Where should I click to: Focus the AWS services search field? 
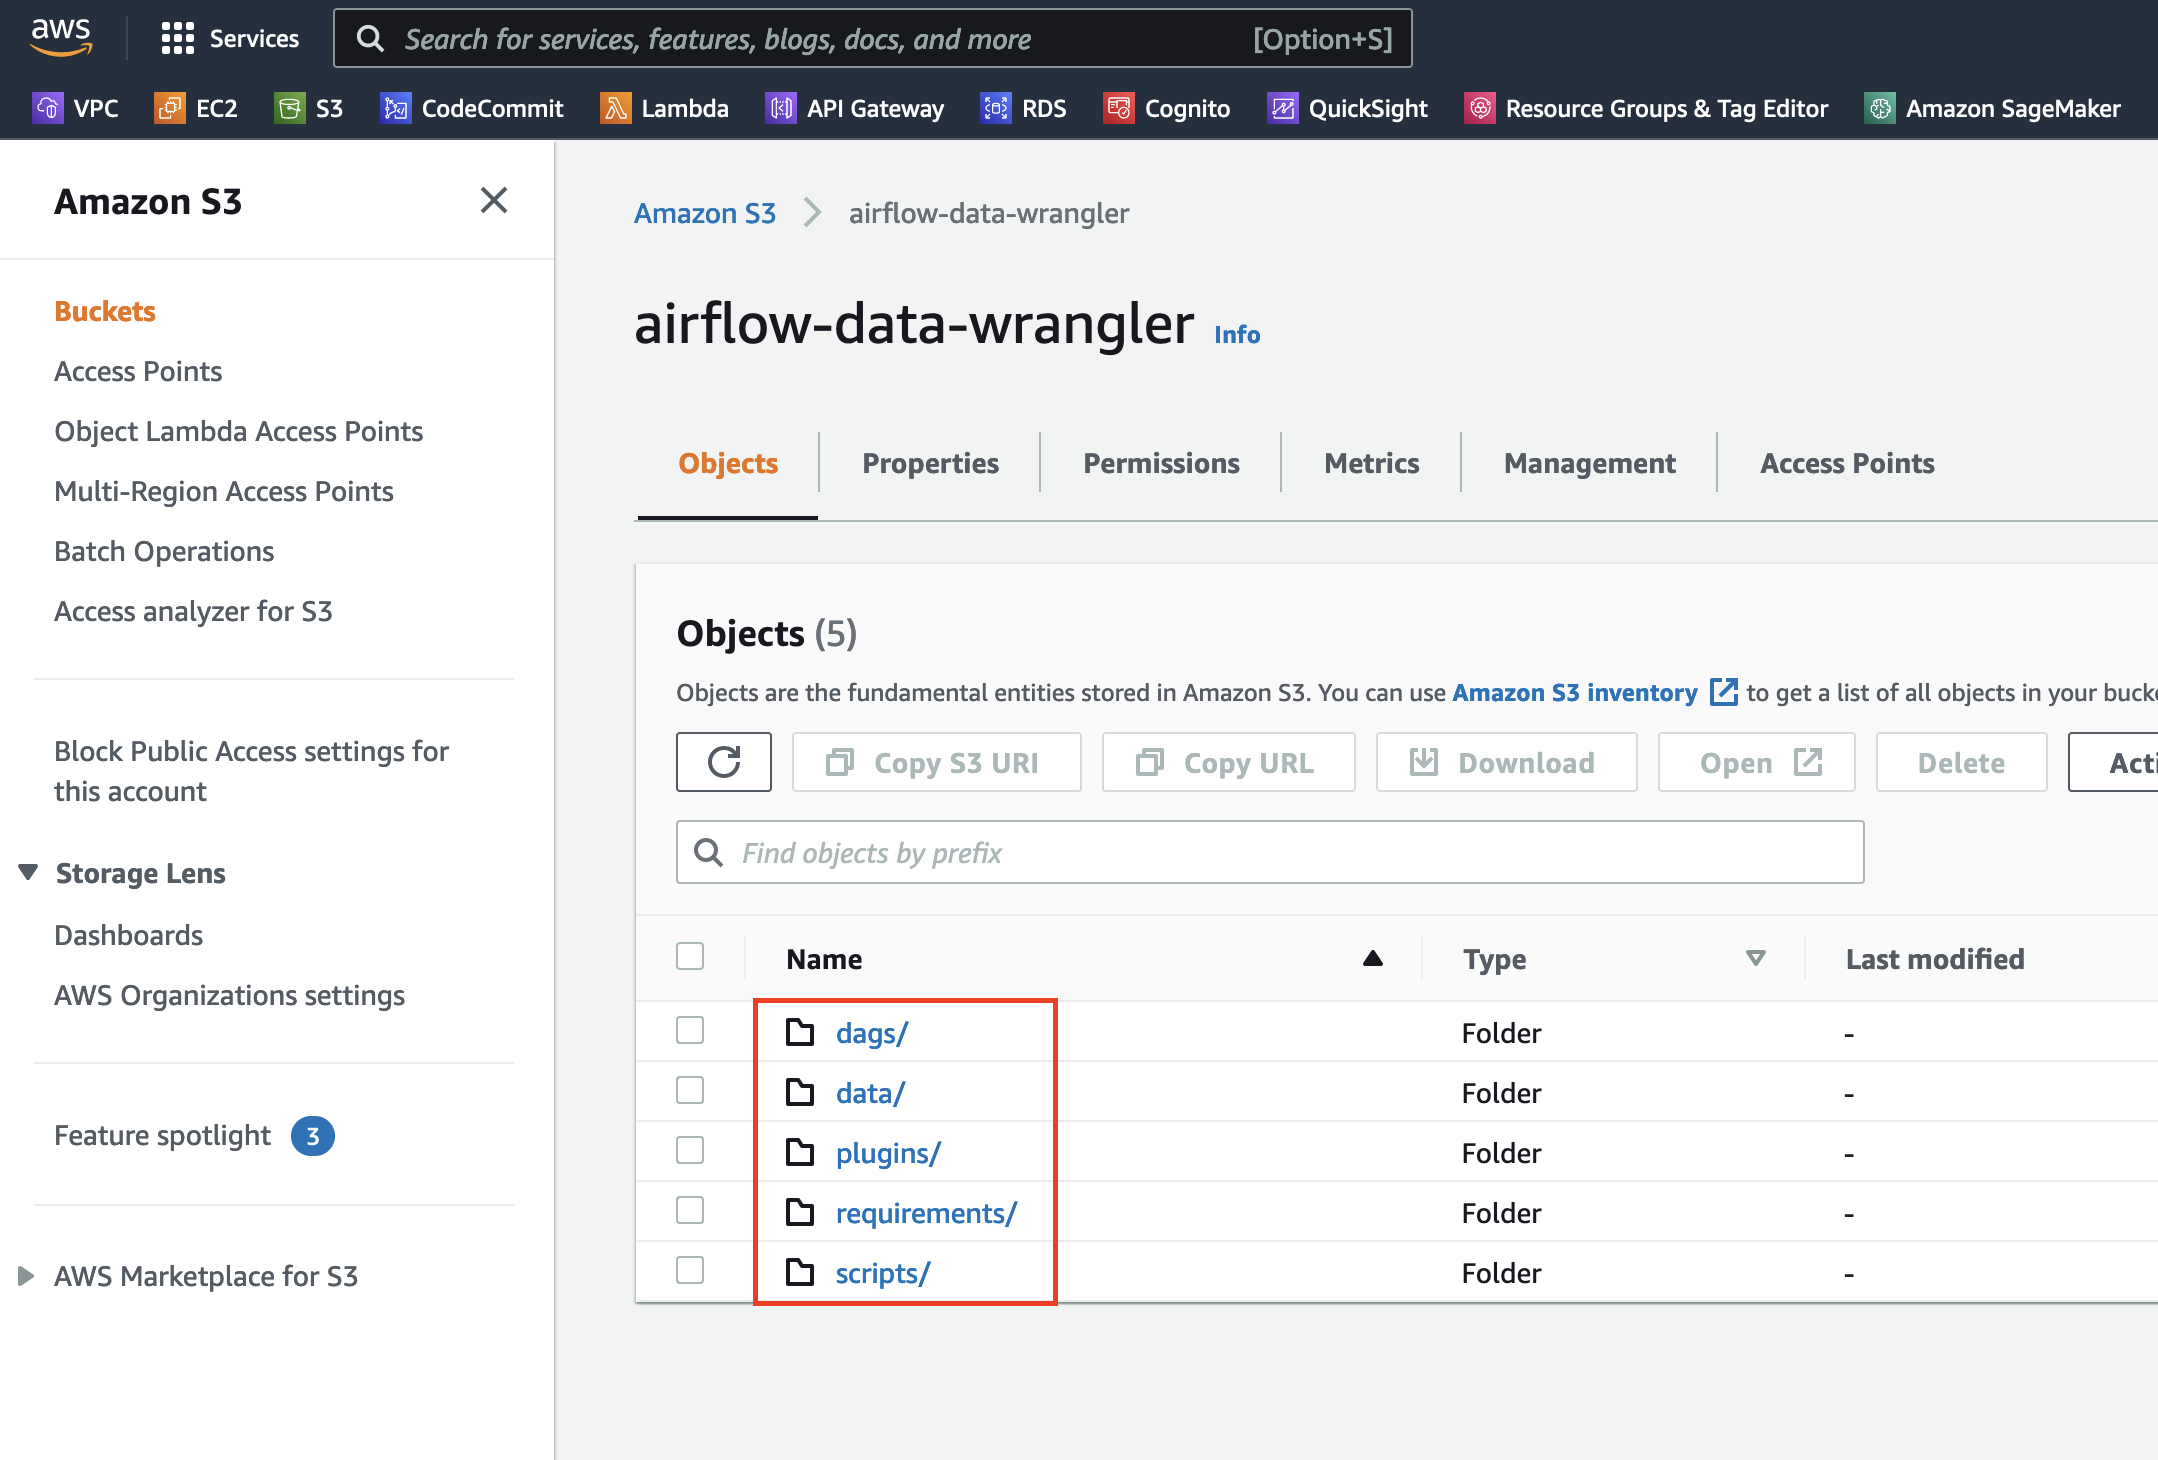click(x=872, y=38)
